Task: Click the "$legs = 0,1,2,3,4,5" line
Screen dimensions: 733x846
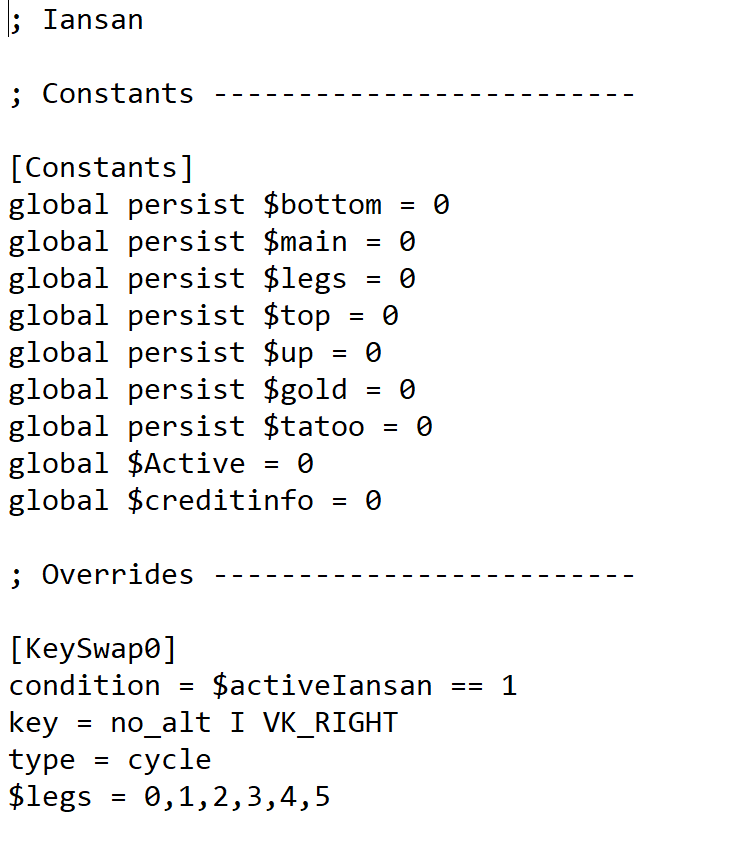Action: click(x=169, y=797)
